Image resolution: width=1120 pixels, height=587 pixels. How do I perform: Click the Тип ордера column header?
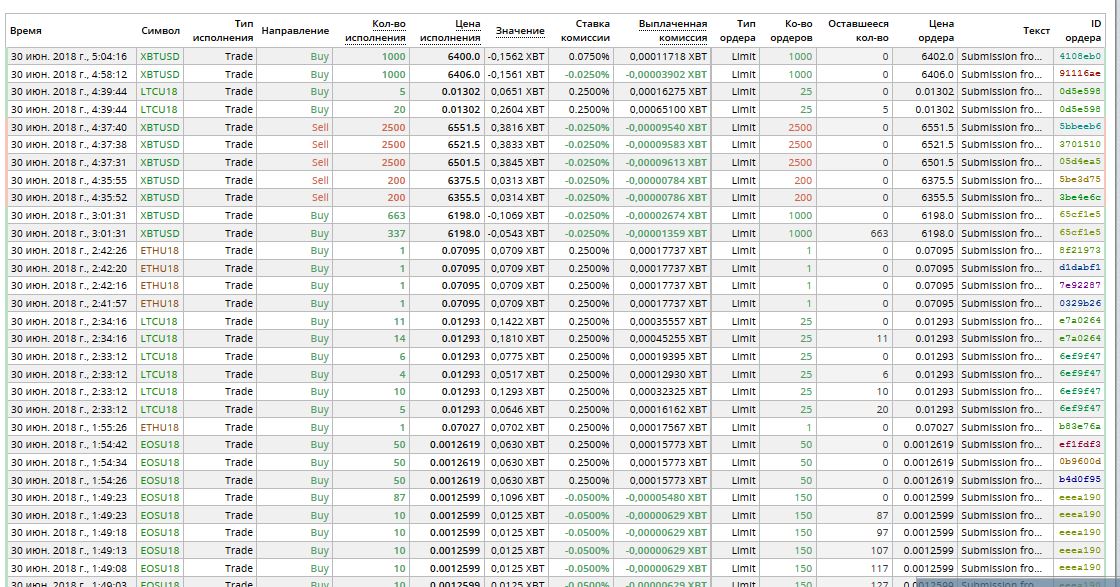[737, 31]
